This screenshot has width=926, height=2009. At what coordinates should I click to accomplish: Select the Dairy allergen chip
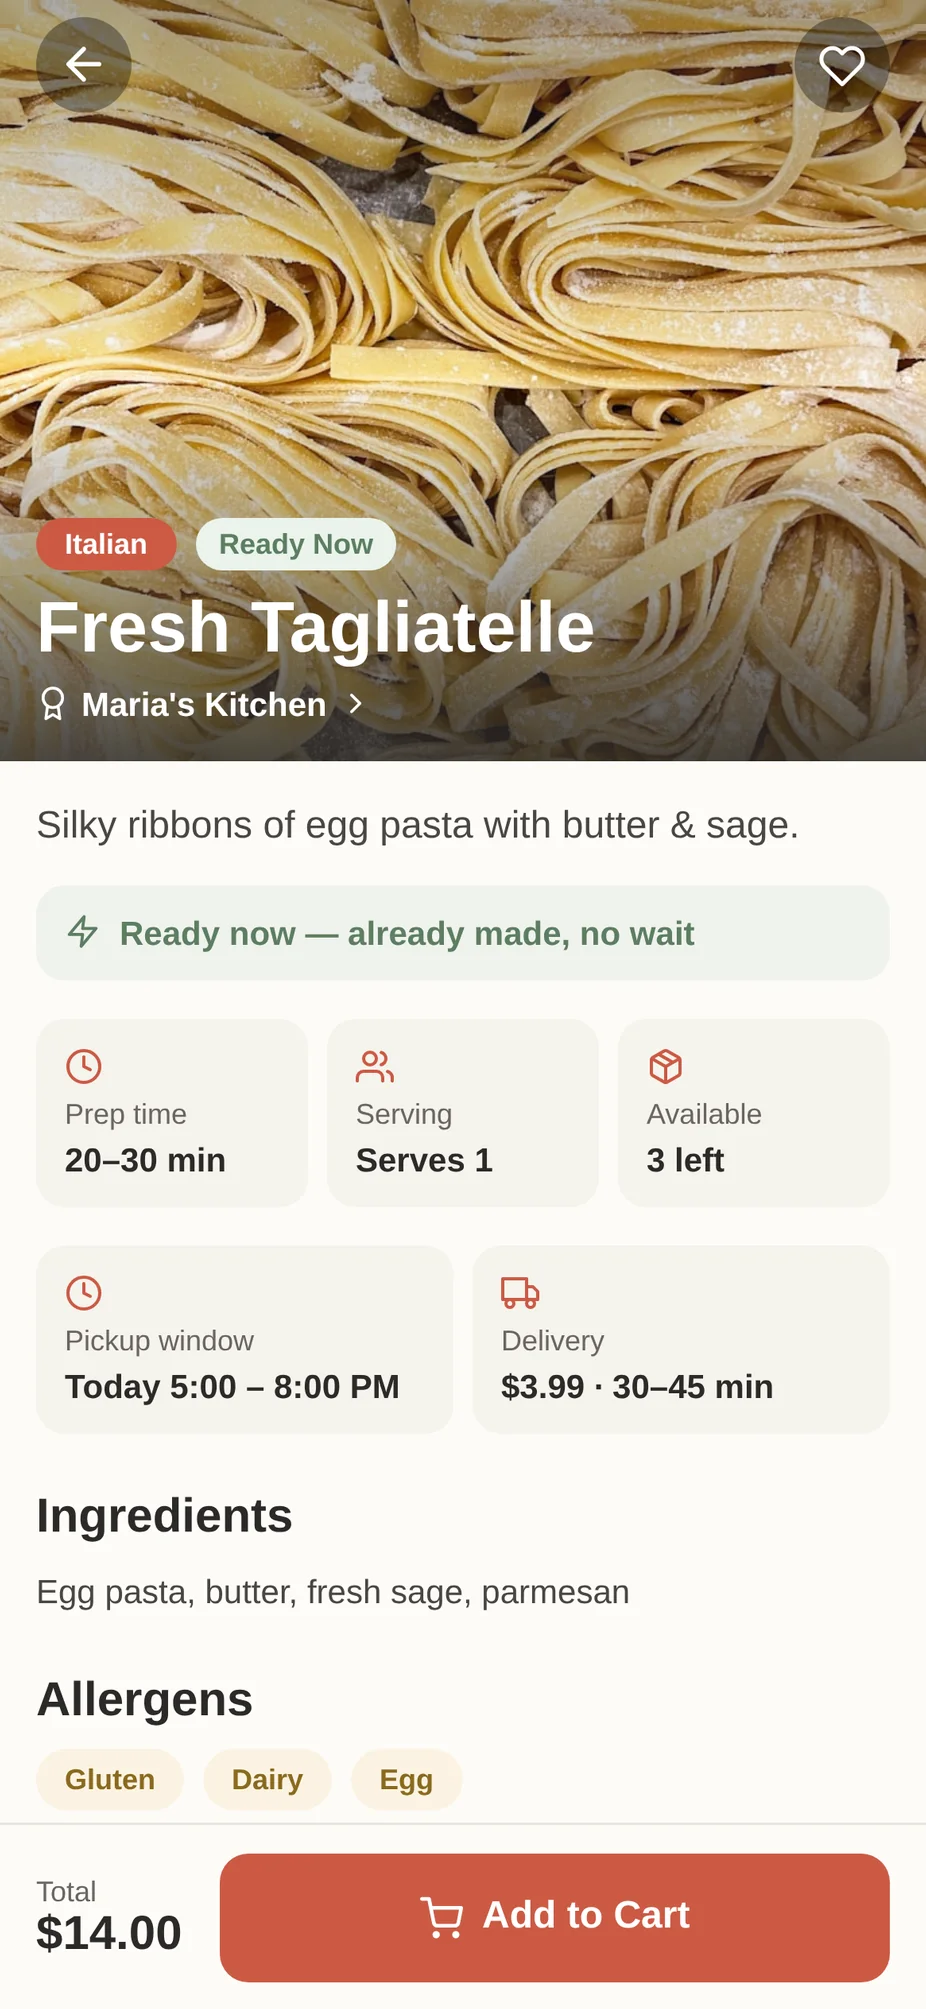pos(267,1780)
